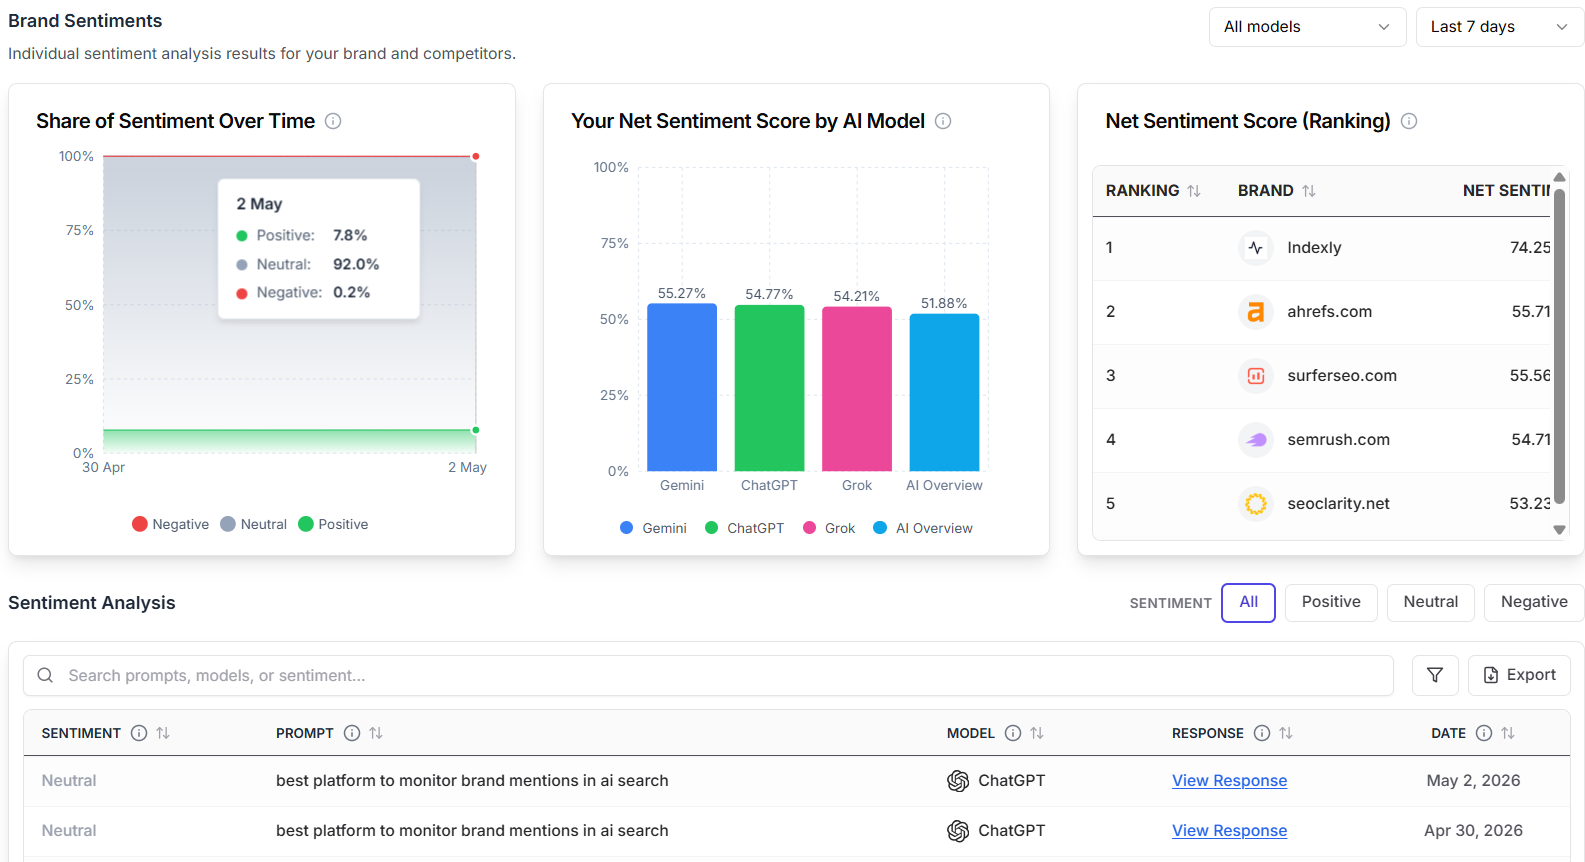The height and width of the screenshot is (862, 1585).
Task: Click the light blue AI Overview bar
Action: (x=944, y=392)
